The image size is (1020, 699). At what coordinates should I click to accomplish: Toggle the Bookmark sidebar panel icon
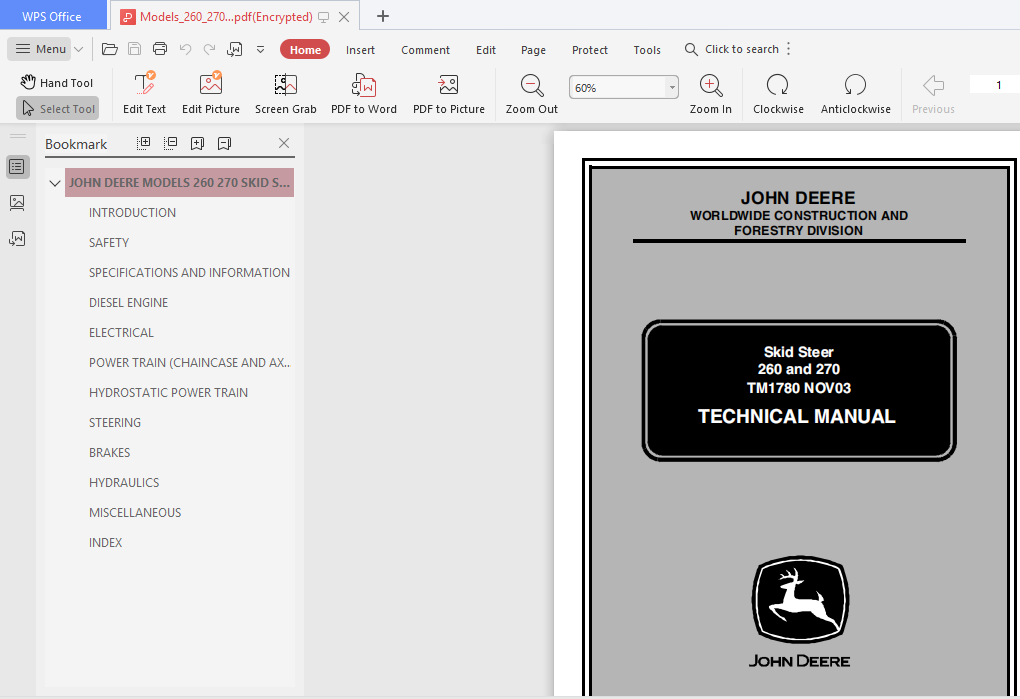[18, 167]
